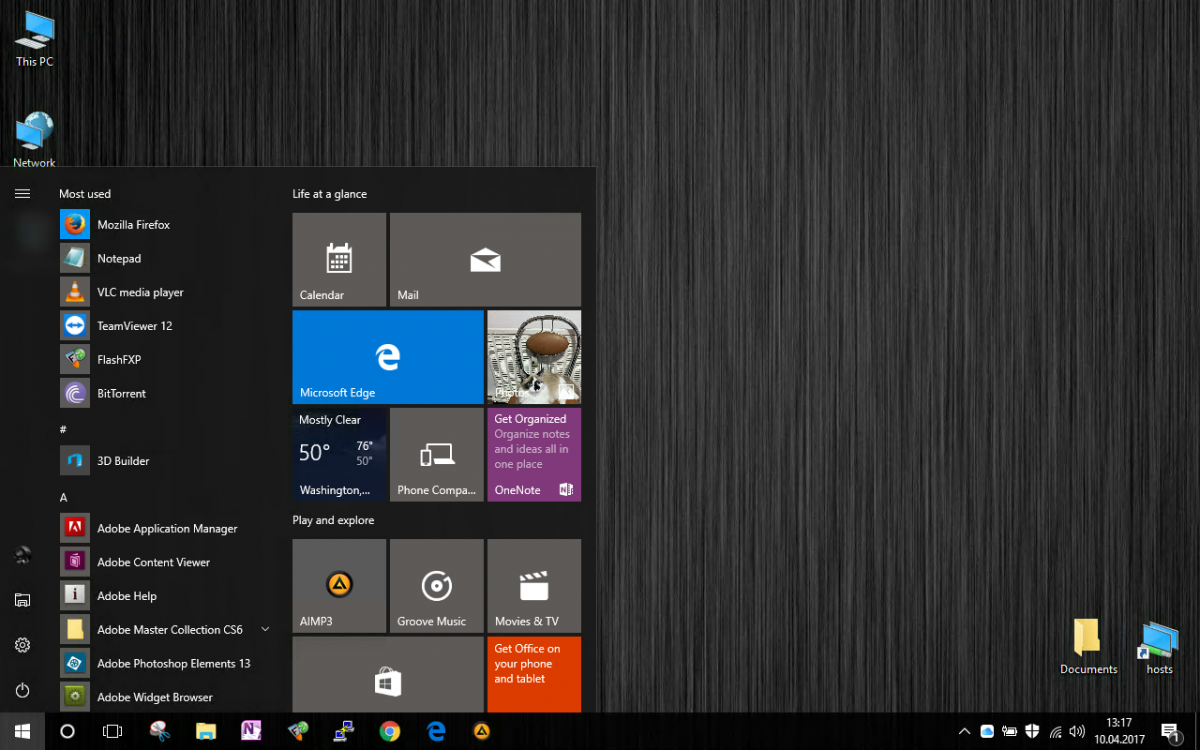Viewport: 1200px width, 750px height.
Task: Select the 'Life at a glance' group header
Action: click(330, 194)
